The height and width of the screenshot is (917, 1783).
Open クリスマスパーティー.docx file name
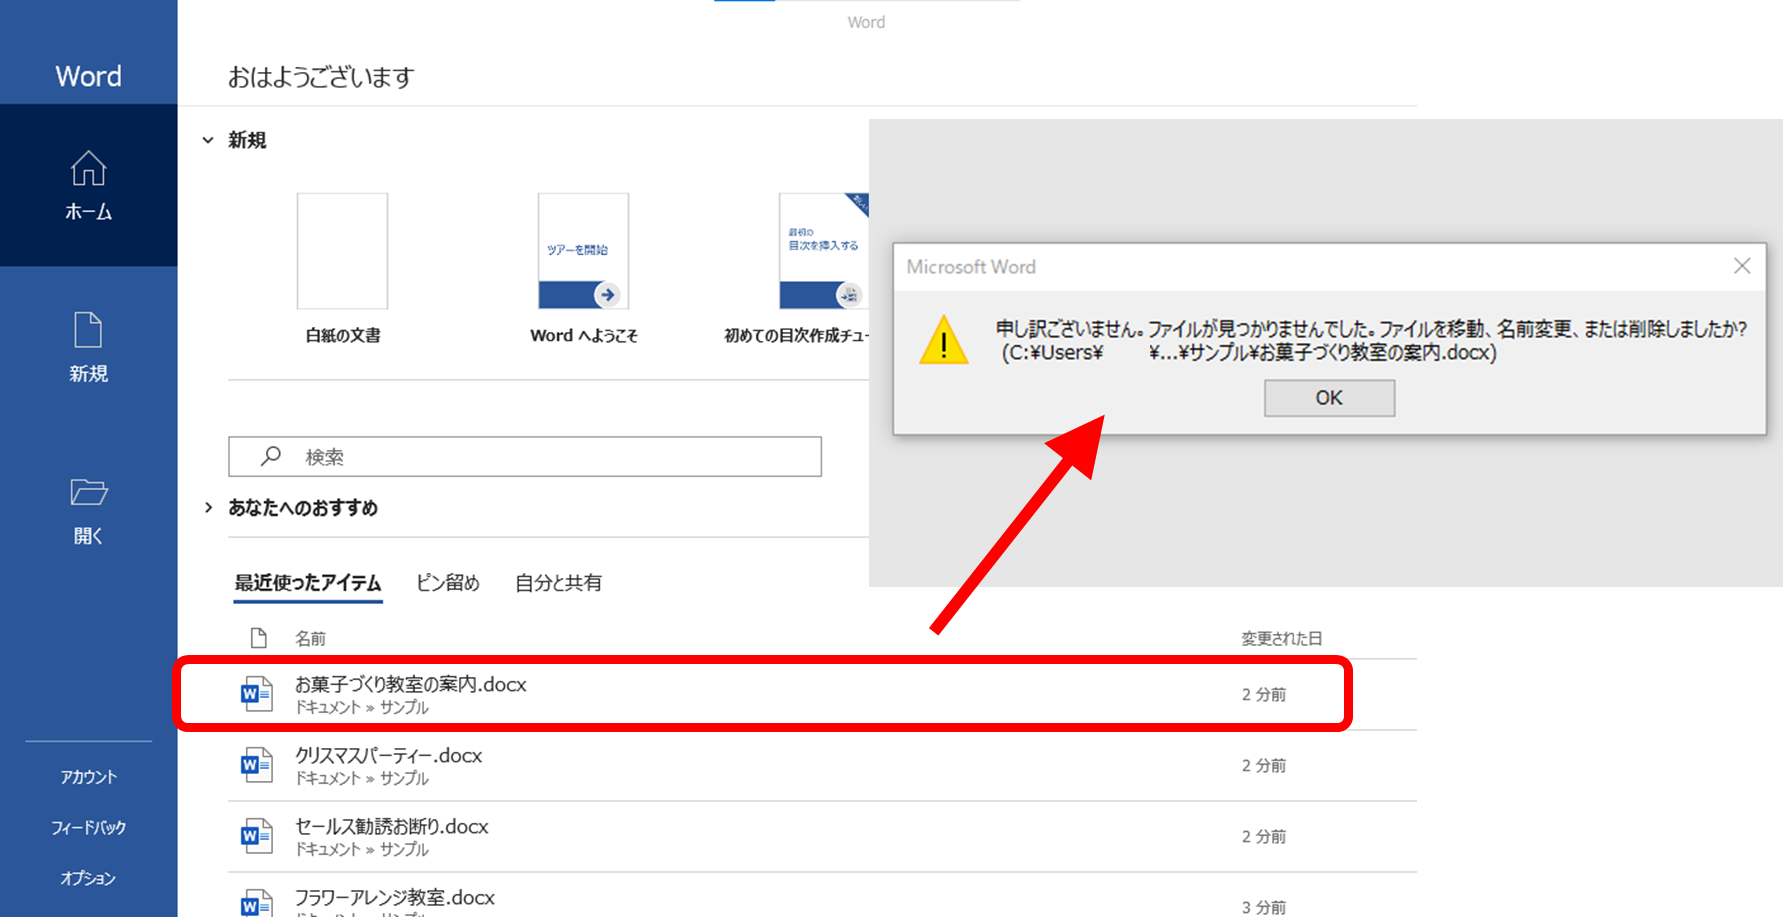click(389, 755)
